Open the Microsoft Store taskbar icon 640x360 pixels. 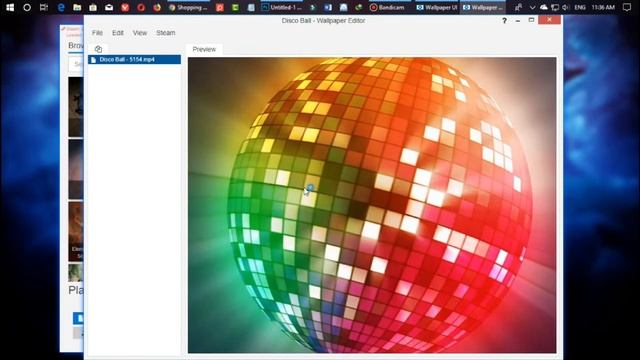(x=93, y=7)
